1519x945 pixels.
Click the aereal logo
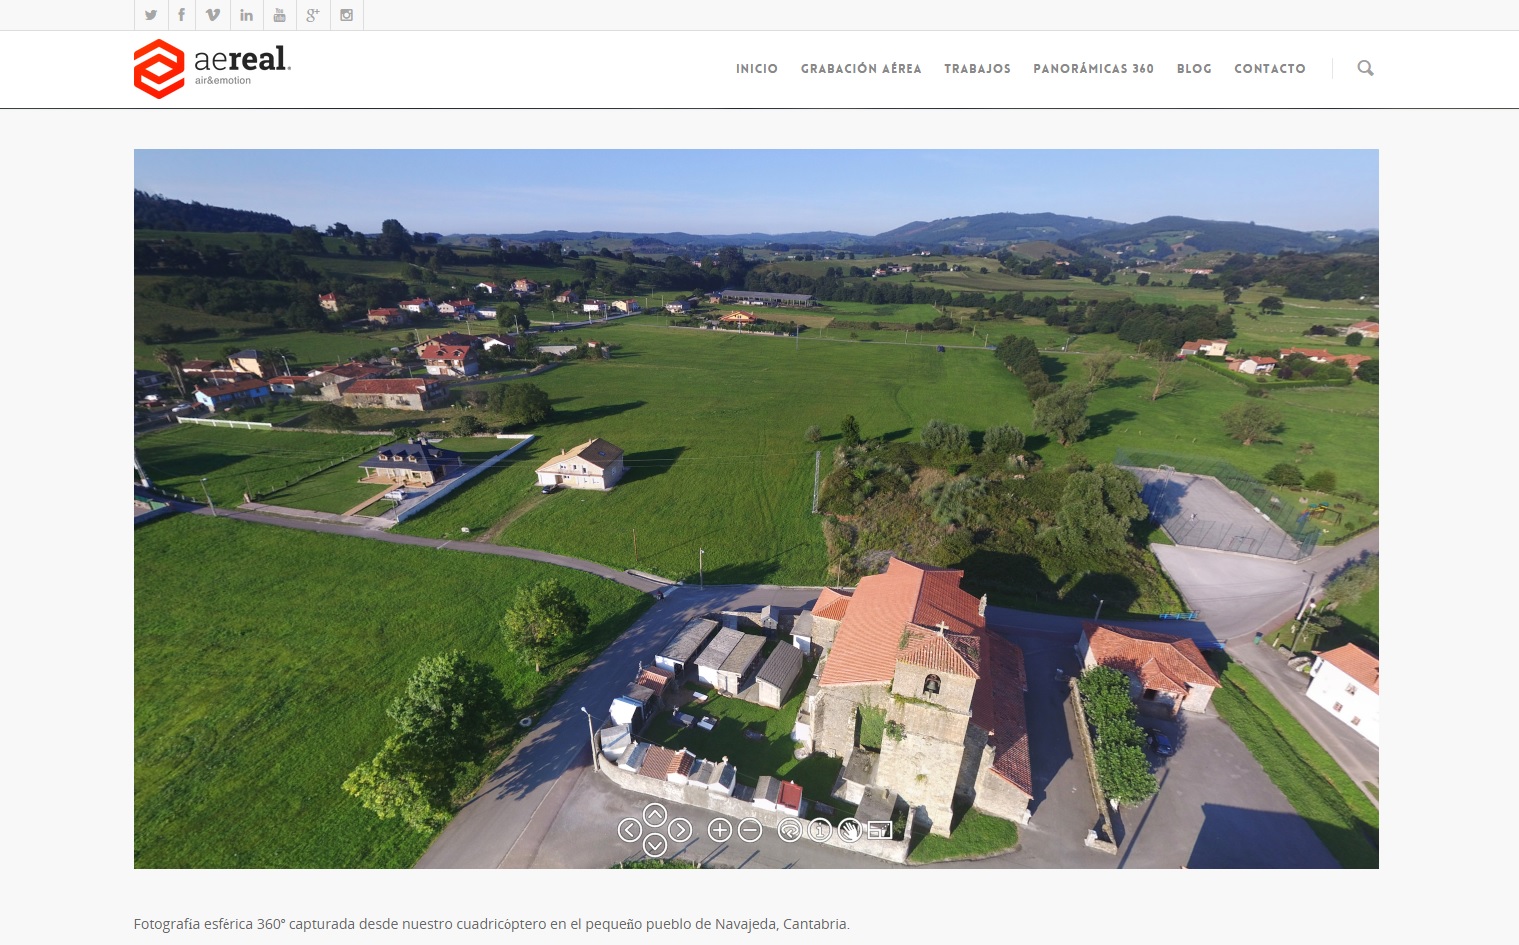212,68
